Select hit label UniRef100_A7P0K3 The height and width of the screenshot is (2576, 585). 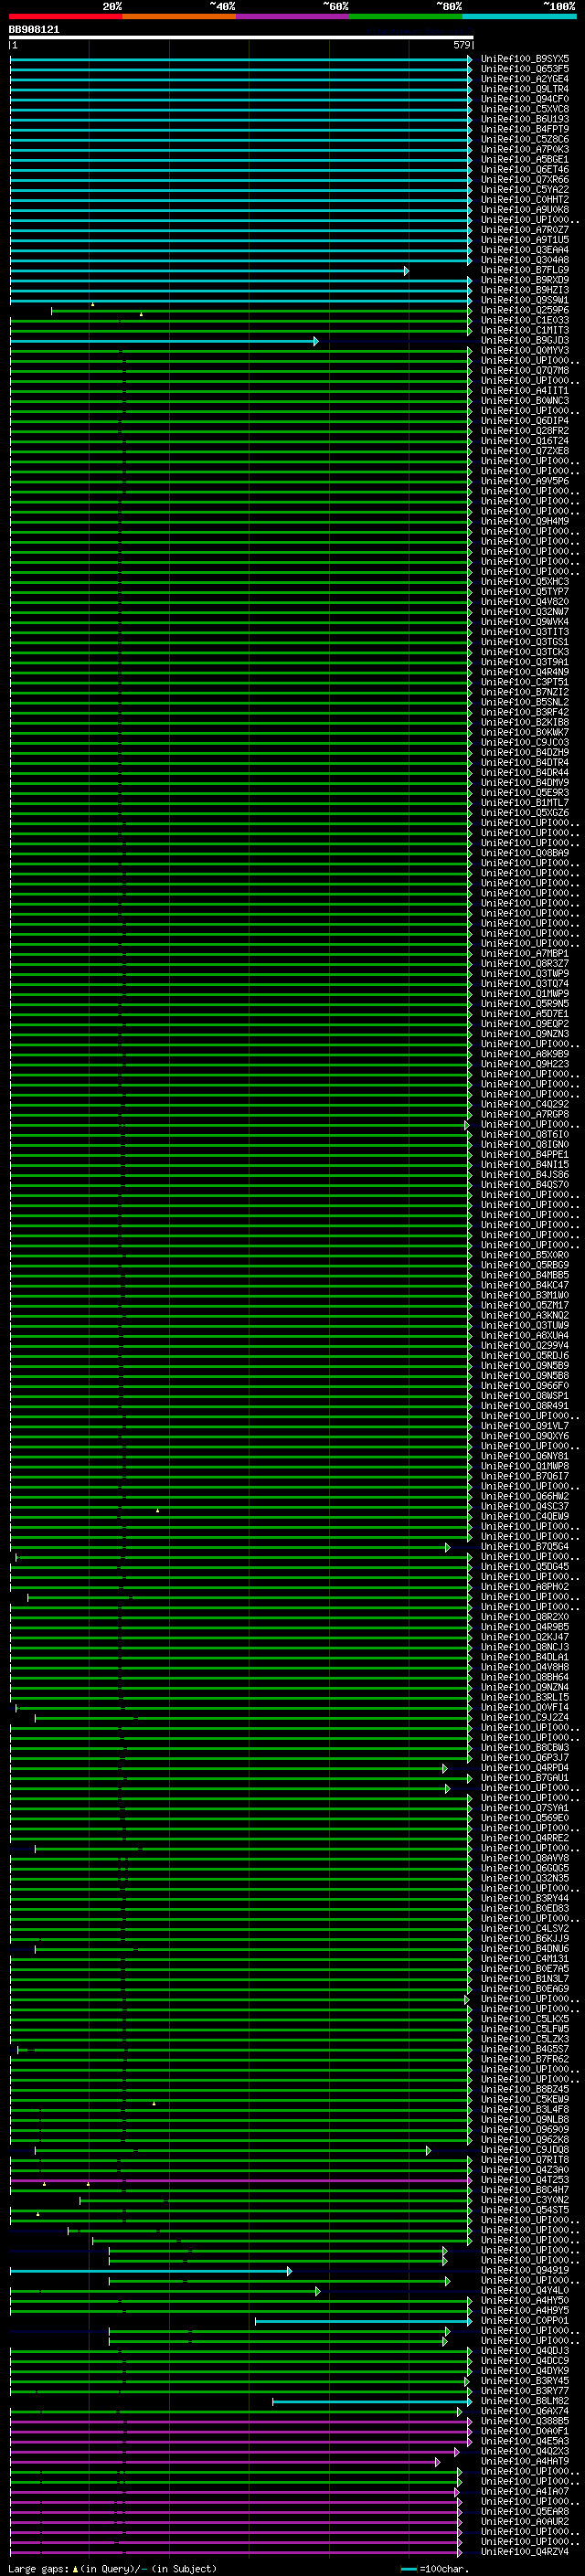525,149
